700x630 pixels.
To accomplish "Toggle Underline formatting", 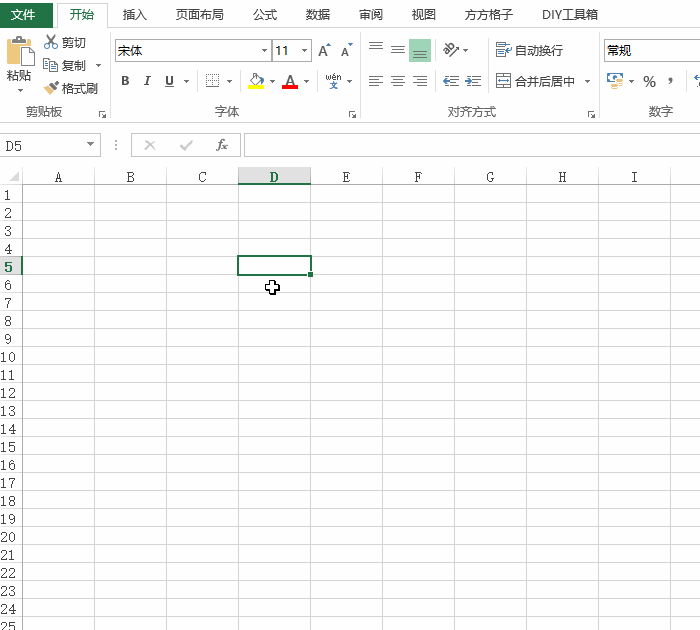I will pos(169,81).
